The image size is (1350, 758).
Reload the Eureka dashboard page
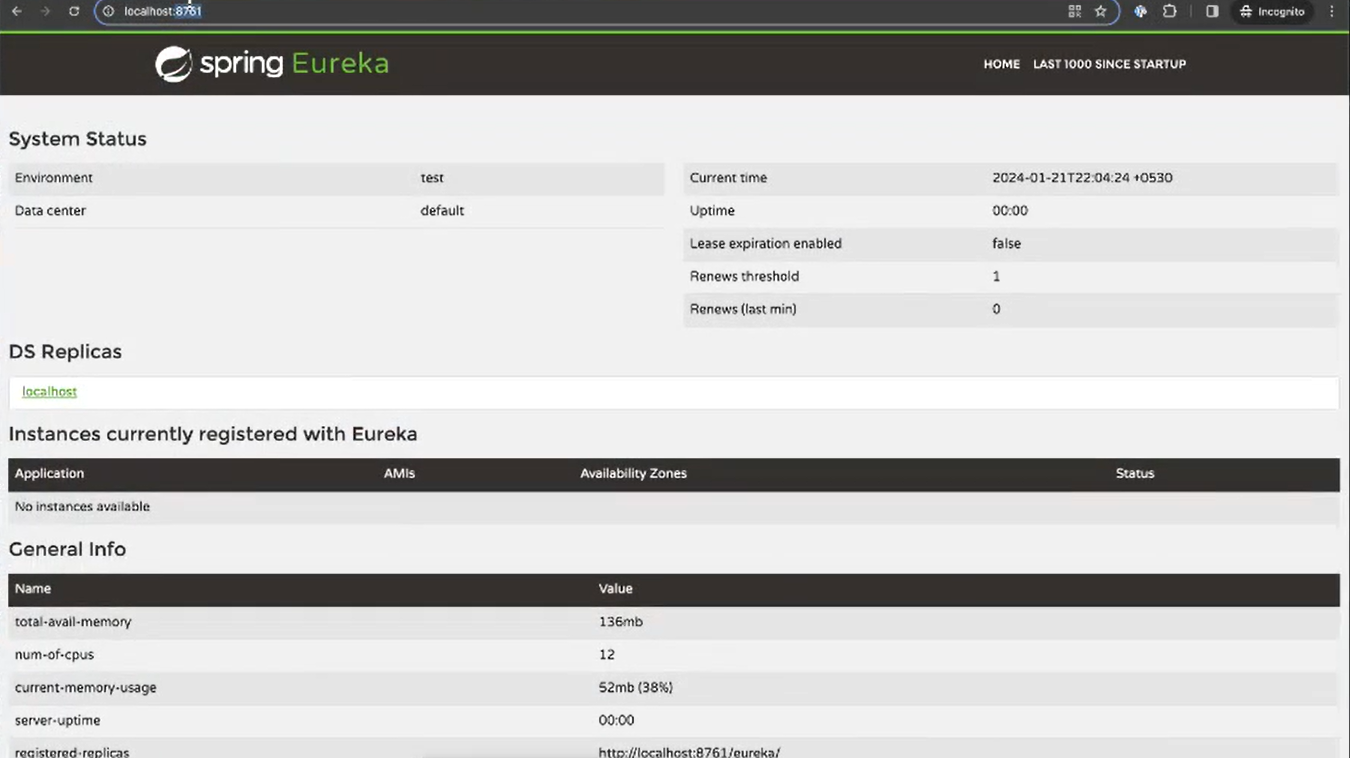tap(74, 11)
